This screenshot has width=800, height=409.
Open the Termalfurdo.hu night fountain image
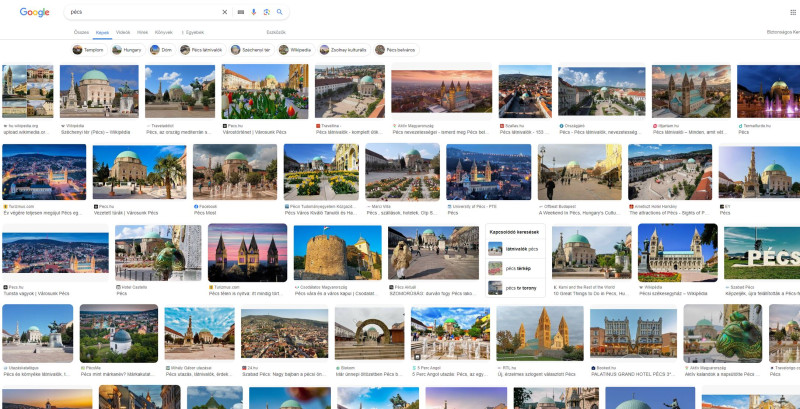(768, 91)
